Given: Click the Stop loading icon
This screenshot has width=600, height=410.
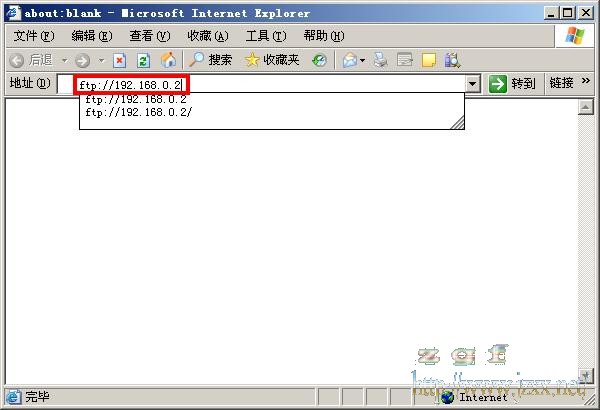Looking at the screenshot, I should (x=119, y=60).
